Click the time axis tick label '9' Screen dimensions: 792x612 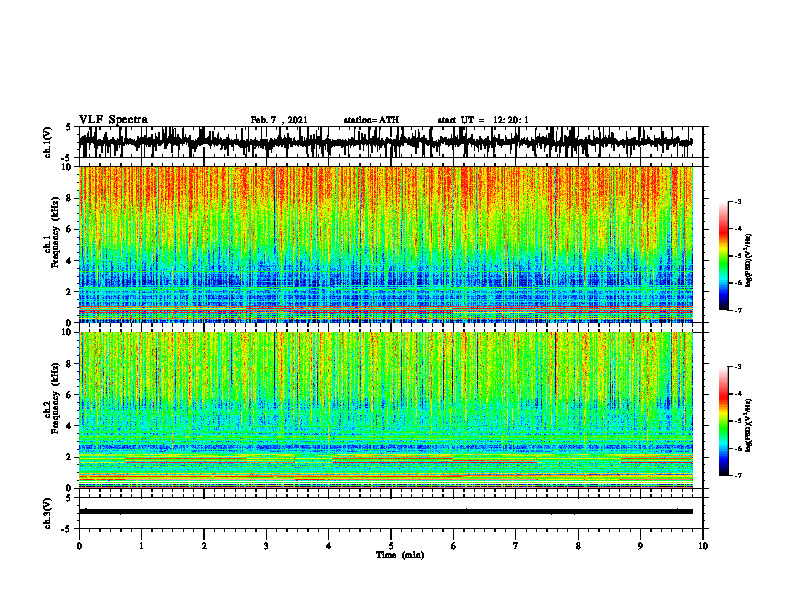coord(640,546)
